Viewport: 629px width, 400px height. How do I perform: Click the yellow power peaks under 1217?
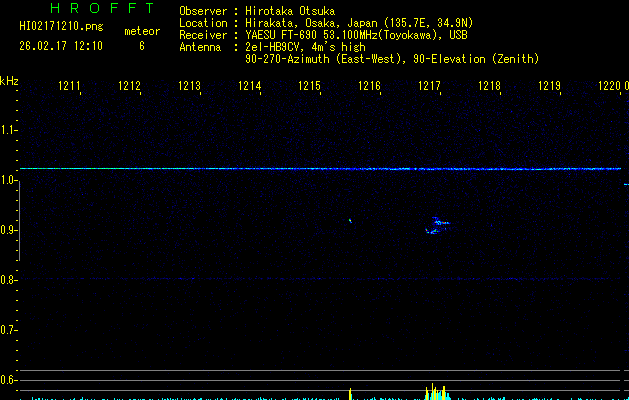point(434,392)
